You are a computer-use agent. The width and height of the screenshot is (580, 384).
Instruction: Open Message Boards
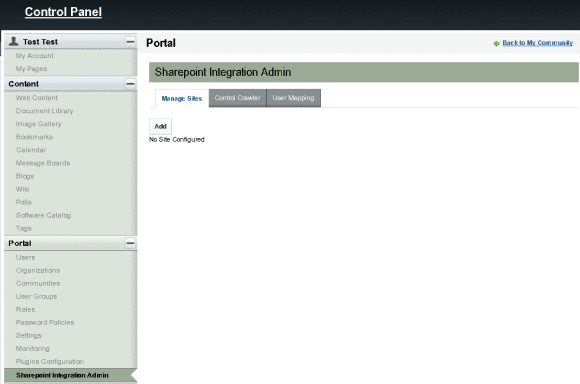tap(43, 163)
